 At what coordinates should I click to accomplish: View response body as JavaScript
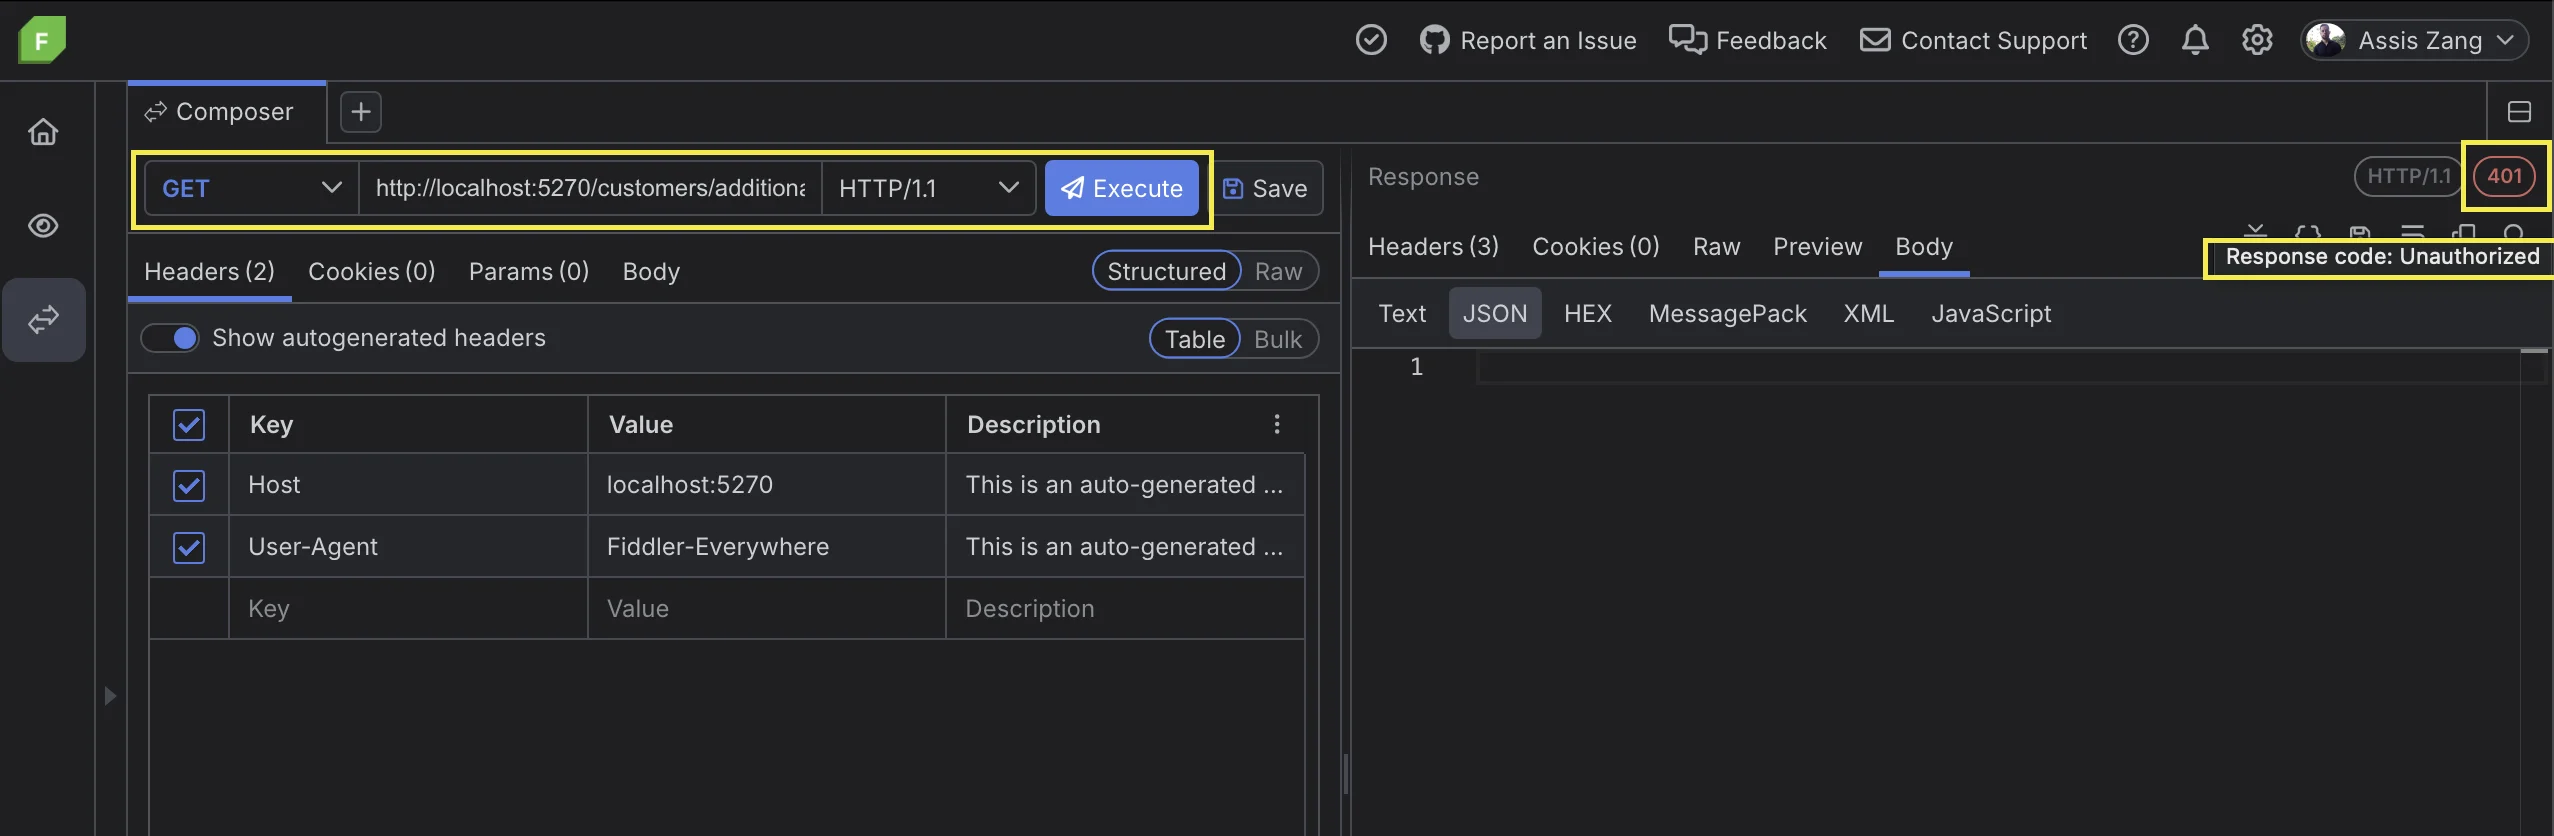[1991, 313]
